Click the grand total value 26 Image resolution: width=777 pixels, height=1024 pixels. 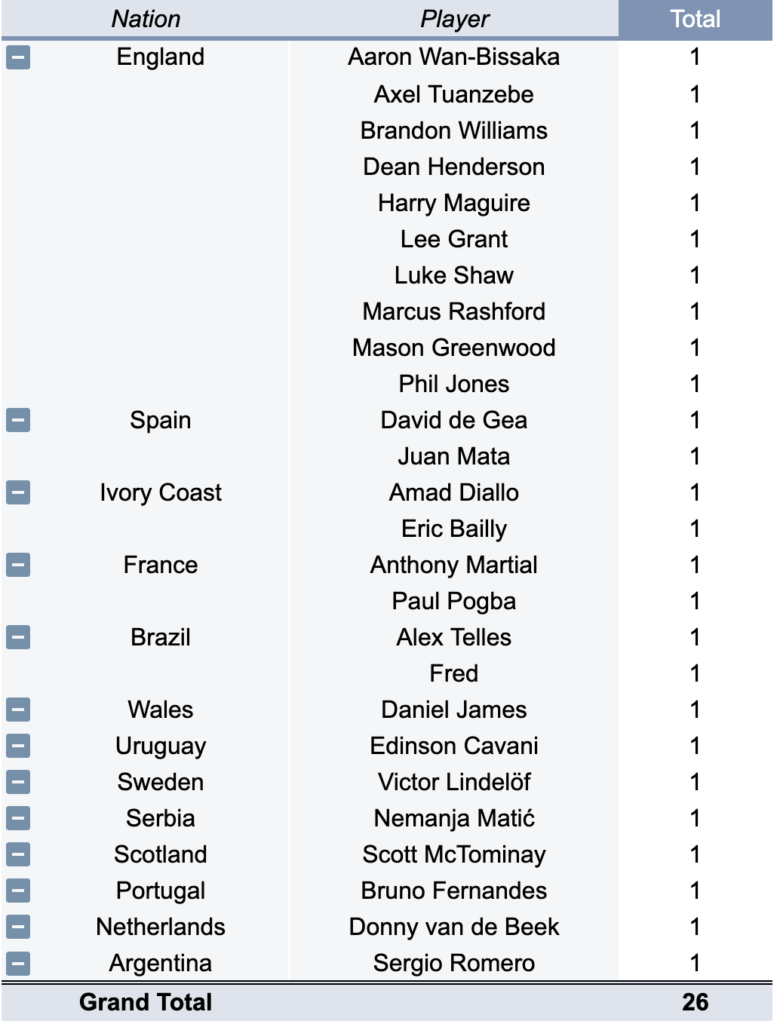pos(695,1002)
